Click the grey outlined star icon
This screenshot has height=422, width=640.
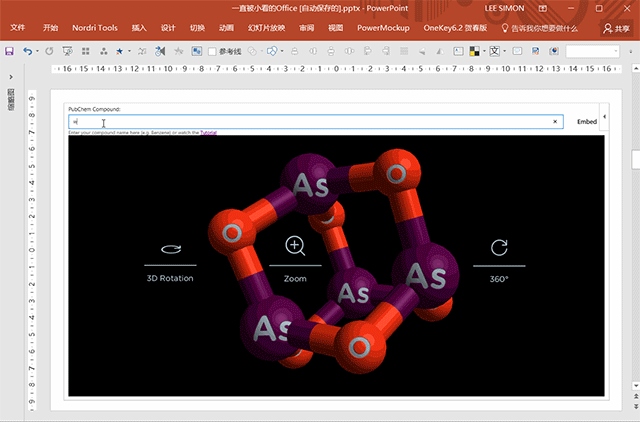(x=178, y=51)
